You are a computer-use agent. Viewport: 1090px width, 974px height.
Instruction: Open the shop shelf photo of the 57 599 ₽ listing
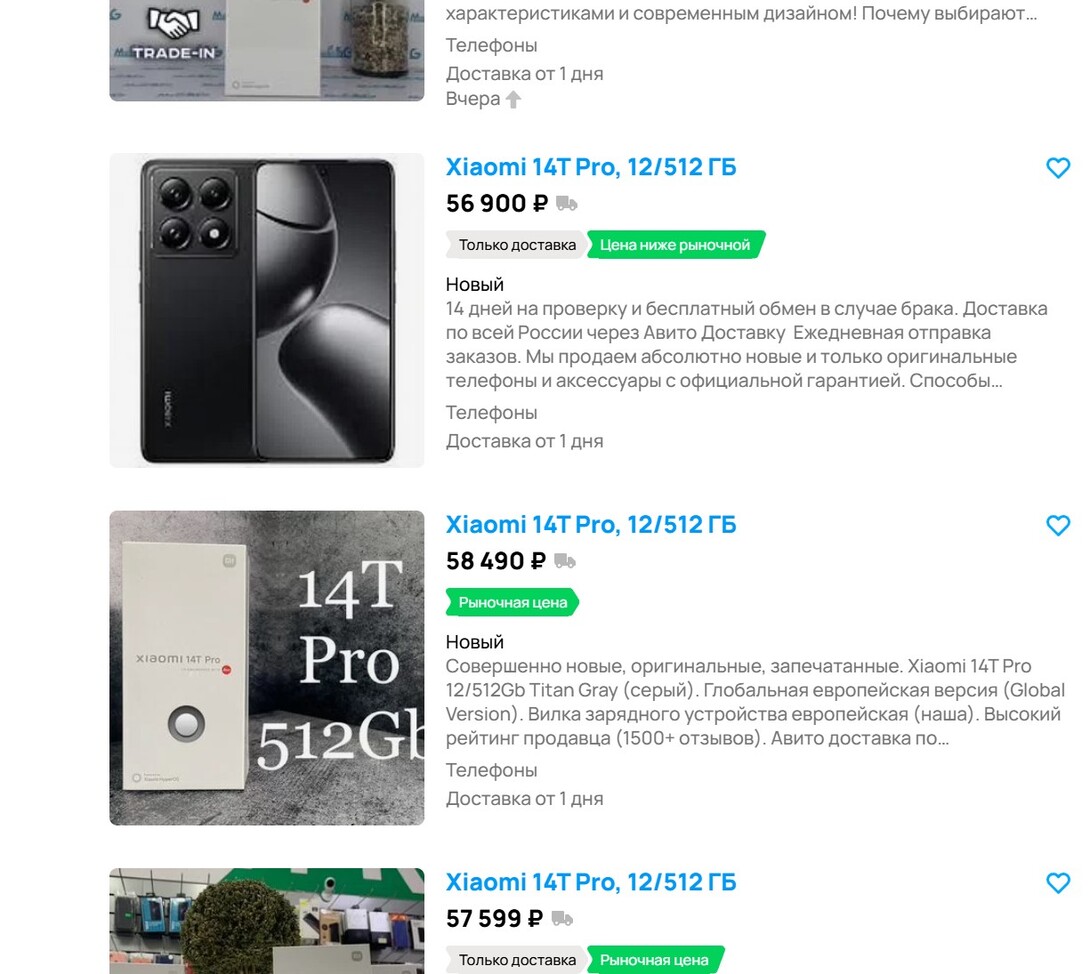266,920
